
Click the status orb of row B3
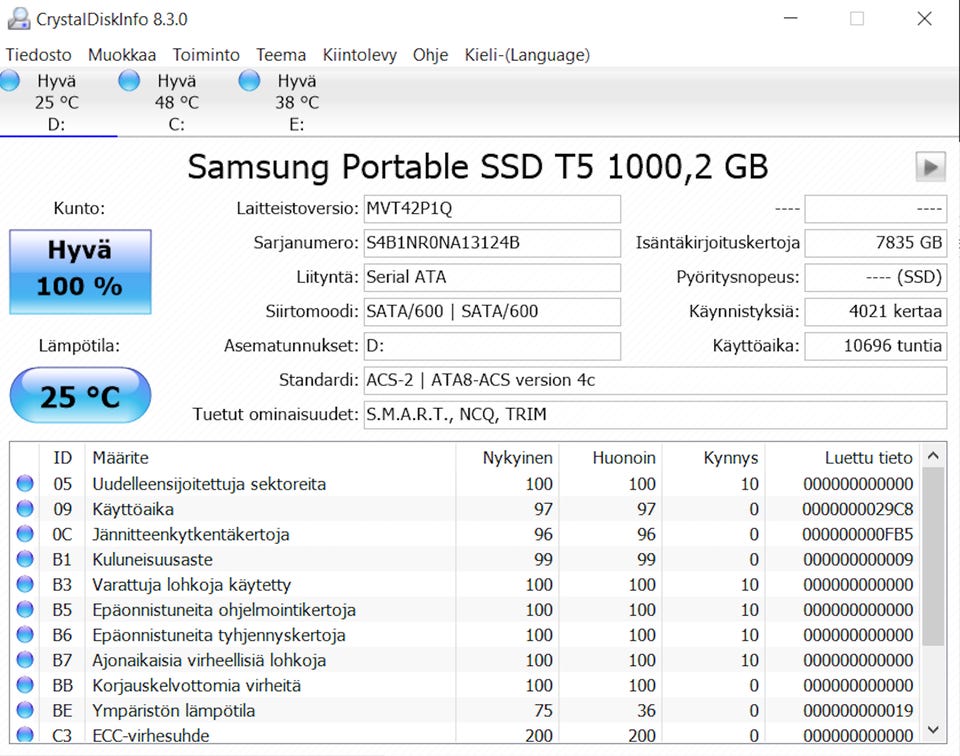25,585
